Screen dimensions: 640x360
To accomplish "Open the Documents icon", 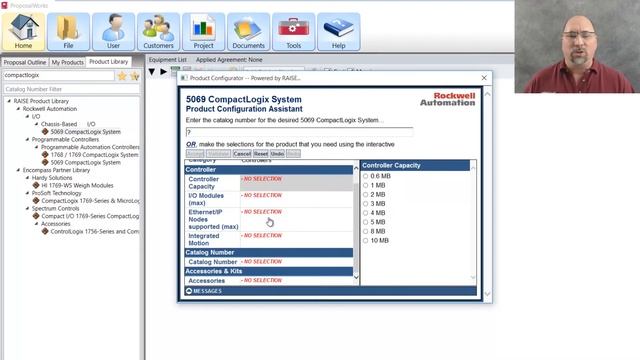I will pyautogui.click(x=248, y=31).
